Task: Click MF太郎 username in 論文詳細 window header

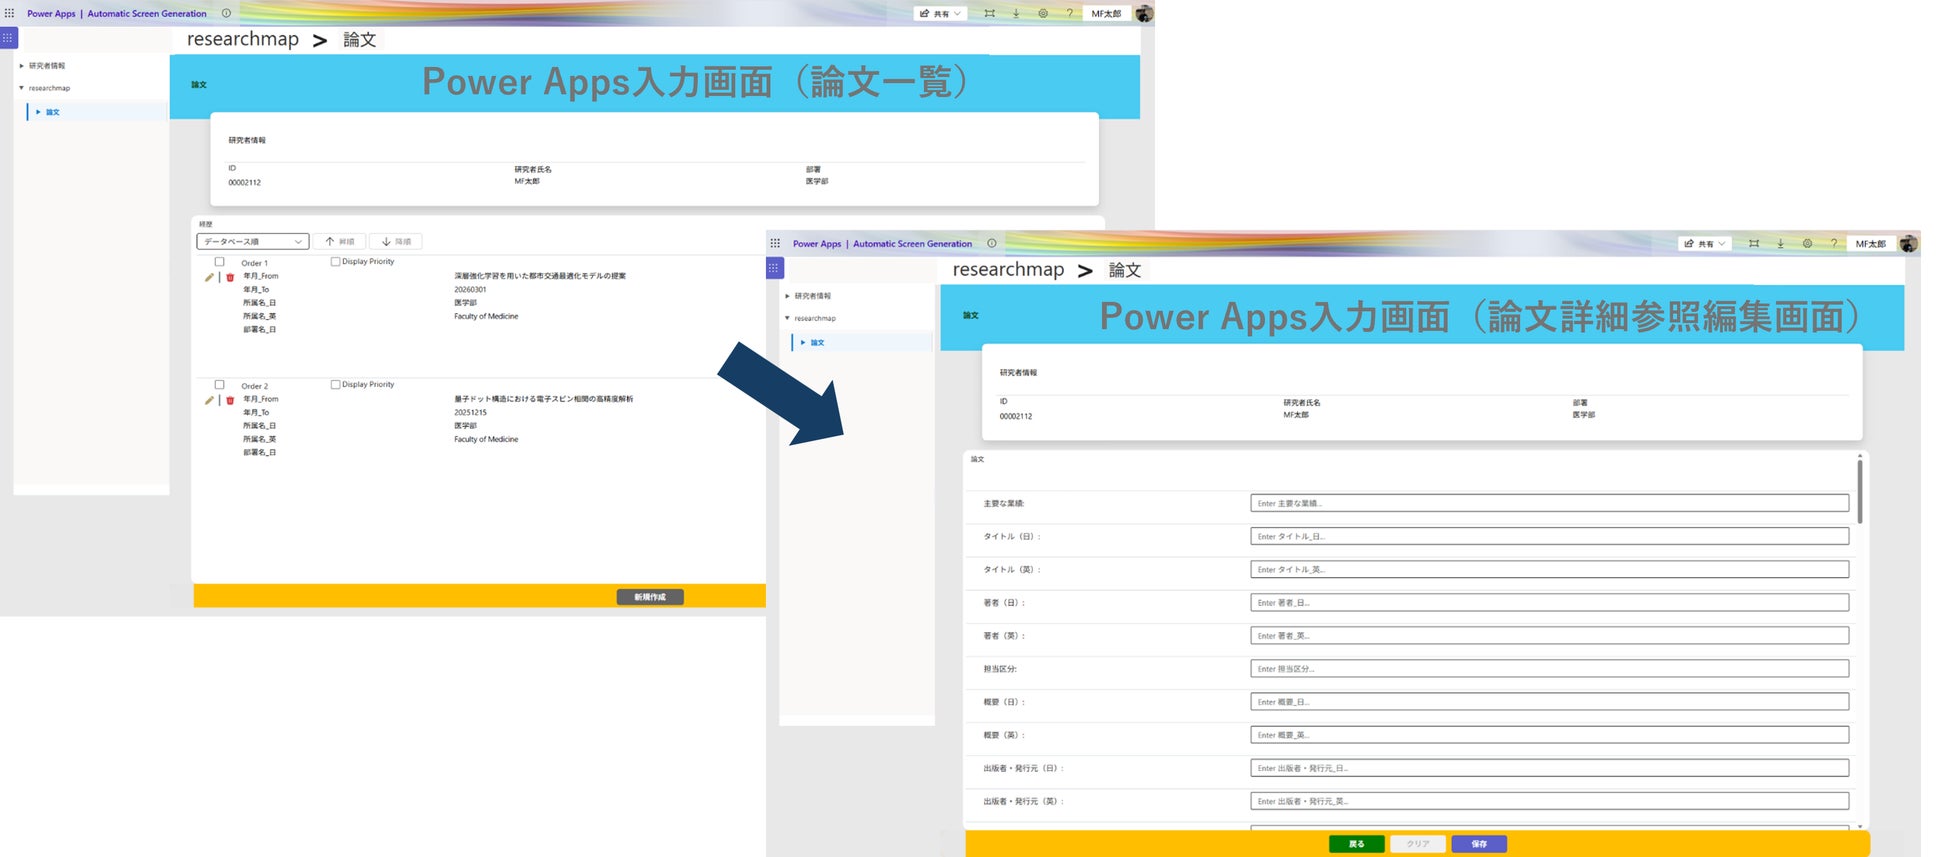Action: 1871,244
